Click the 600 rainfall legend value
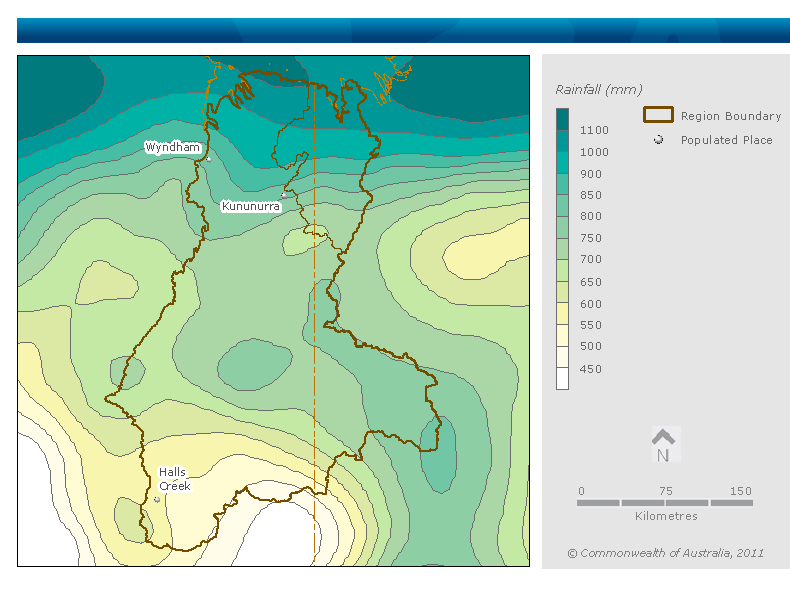Image resolution: width=790 pixels, height=594 pixels. pyautogui.click(x=590, y=304)
